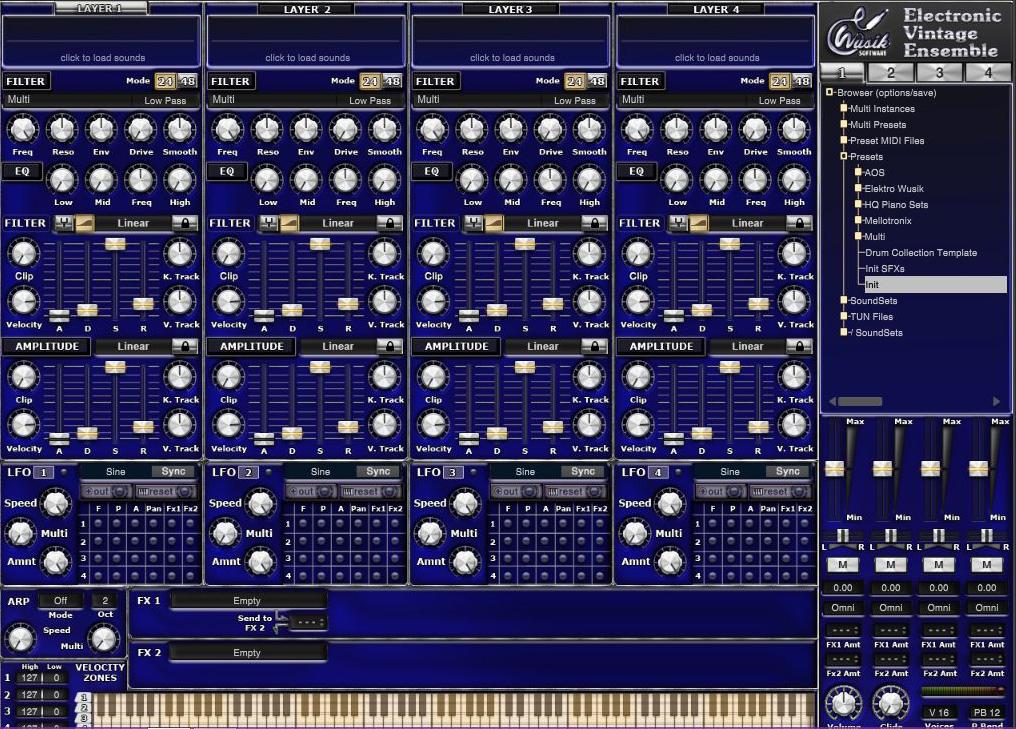Select filter Mode 24 on Layer 1
Image resolution: width=1016 pixels, height=729 pixels.
pyautogui.click(x=165, y=81)
